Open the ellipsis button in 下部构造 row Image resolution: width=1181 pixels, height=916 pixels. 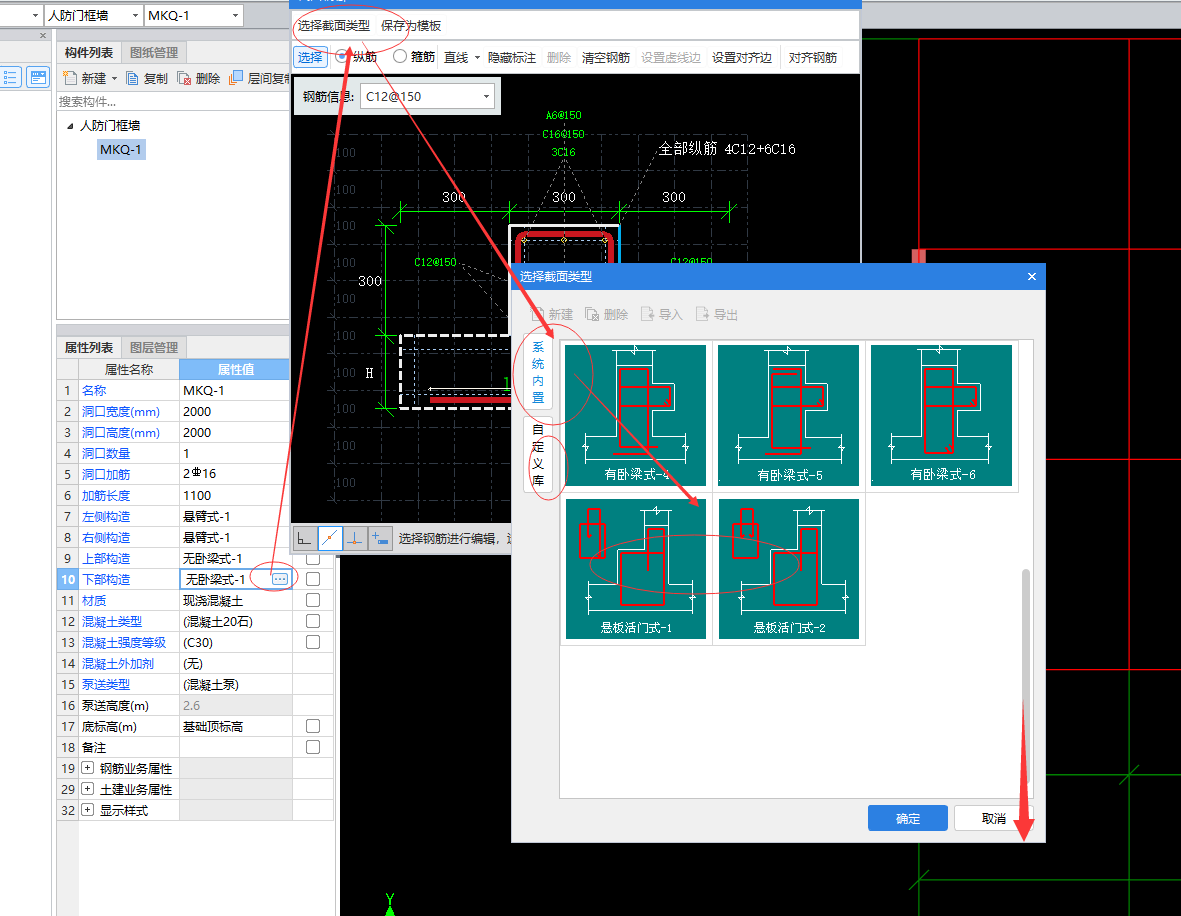(279, 579)
